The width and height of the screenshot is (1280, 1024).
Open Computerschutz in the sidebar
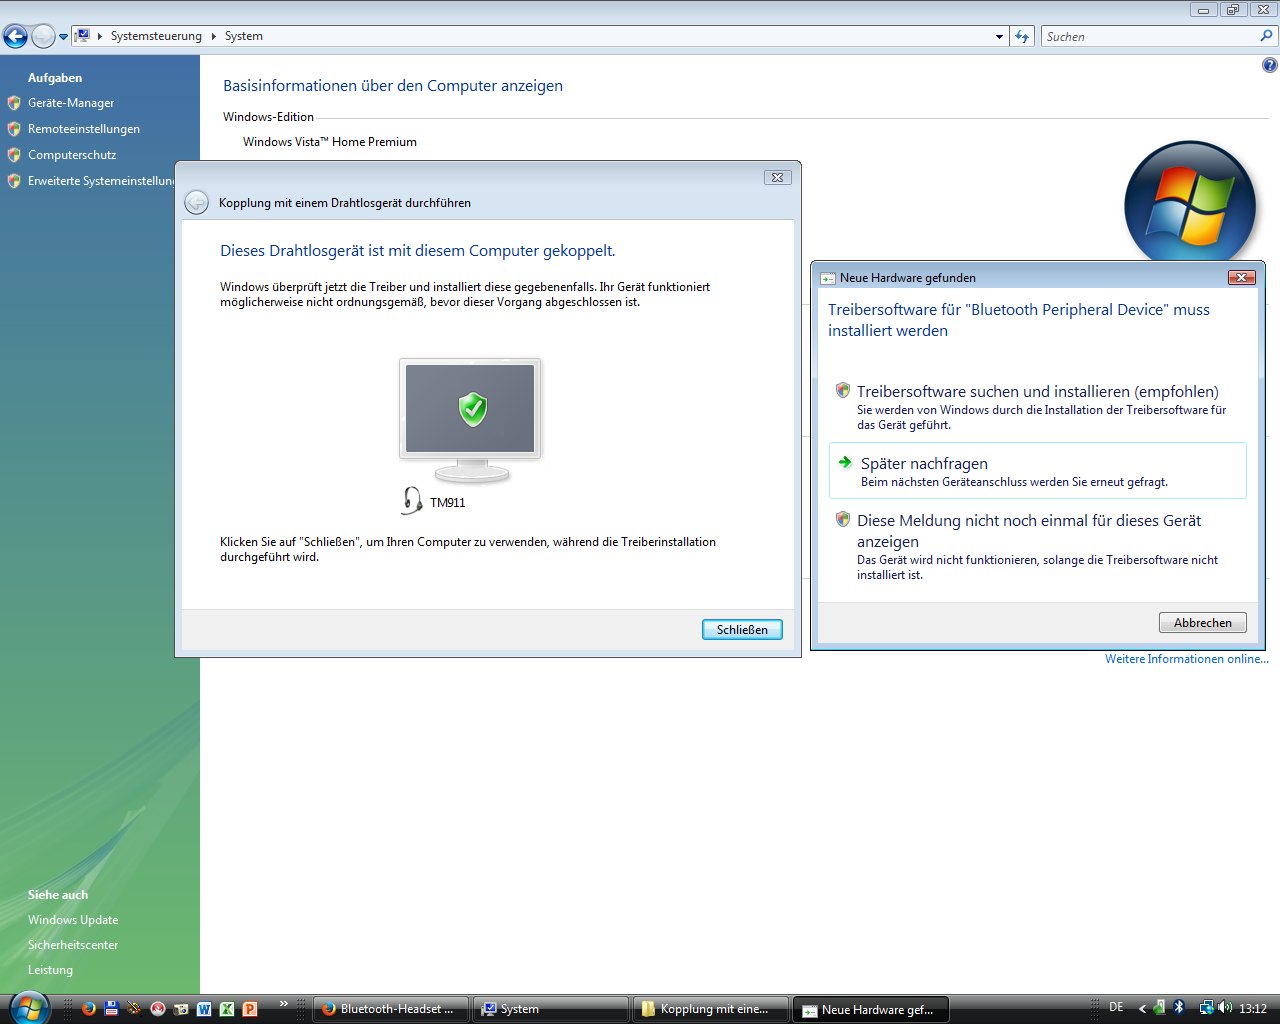[x=72, y=155]
